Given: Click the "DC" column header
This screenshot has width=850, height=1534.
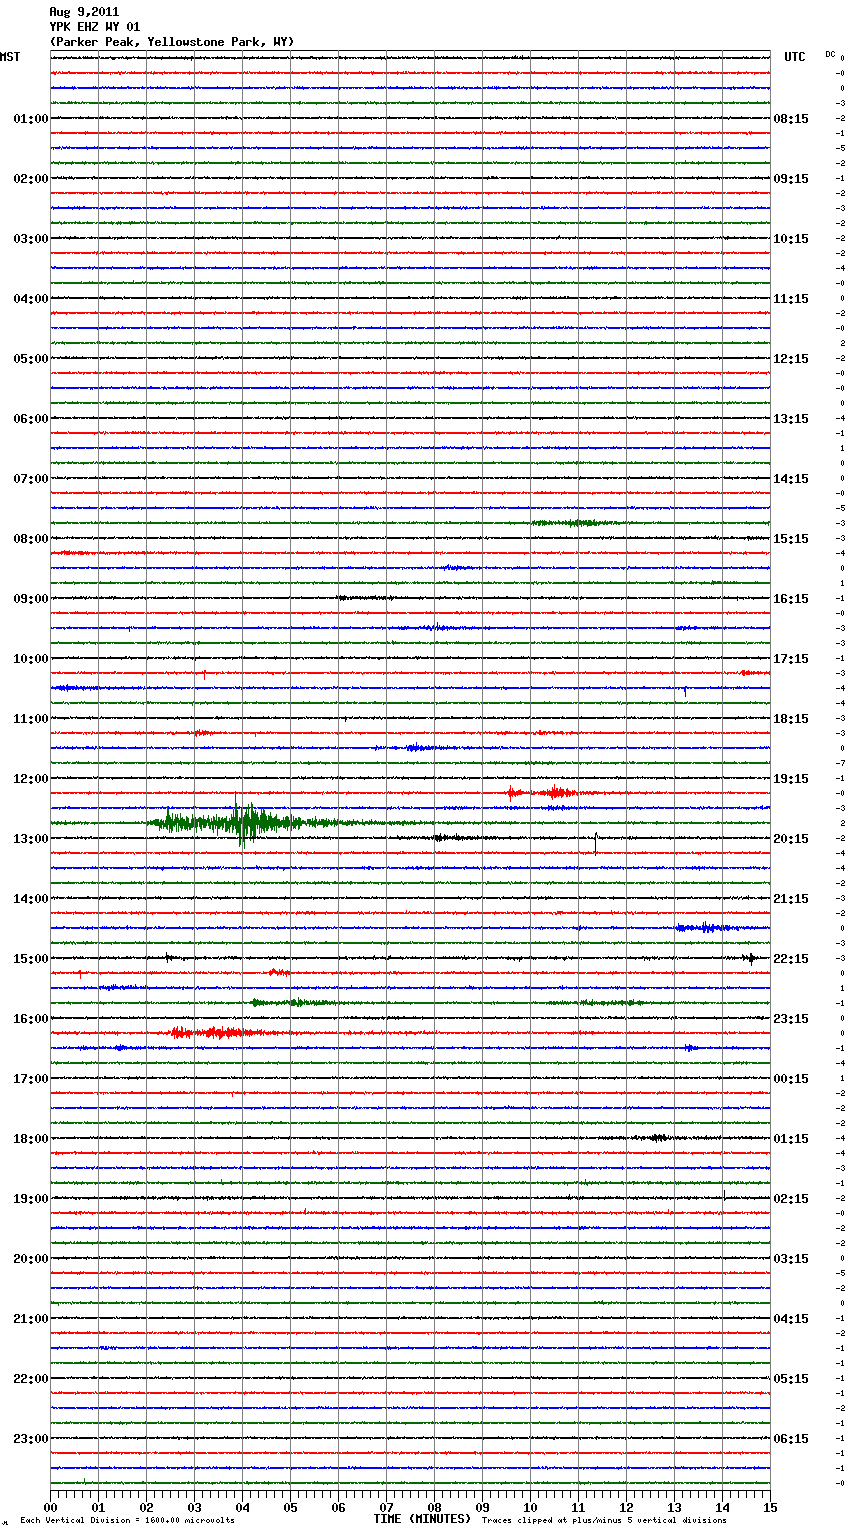Looking at the screenshot, I should click(830, 54).
